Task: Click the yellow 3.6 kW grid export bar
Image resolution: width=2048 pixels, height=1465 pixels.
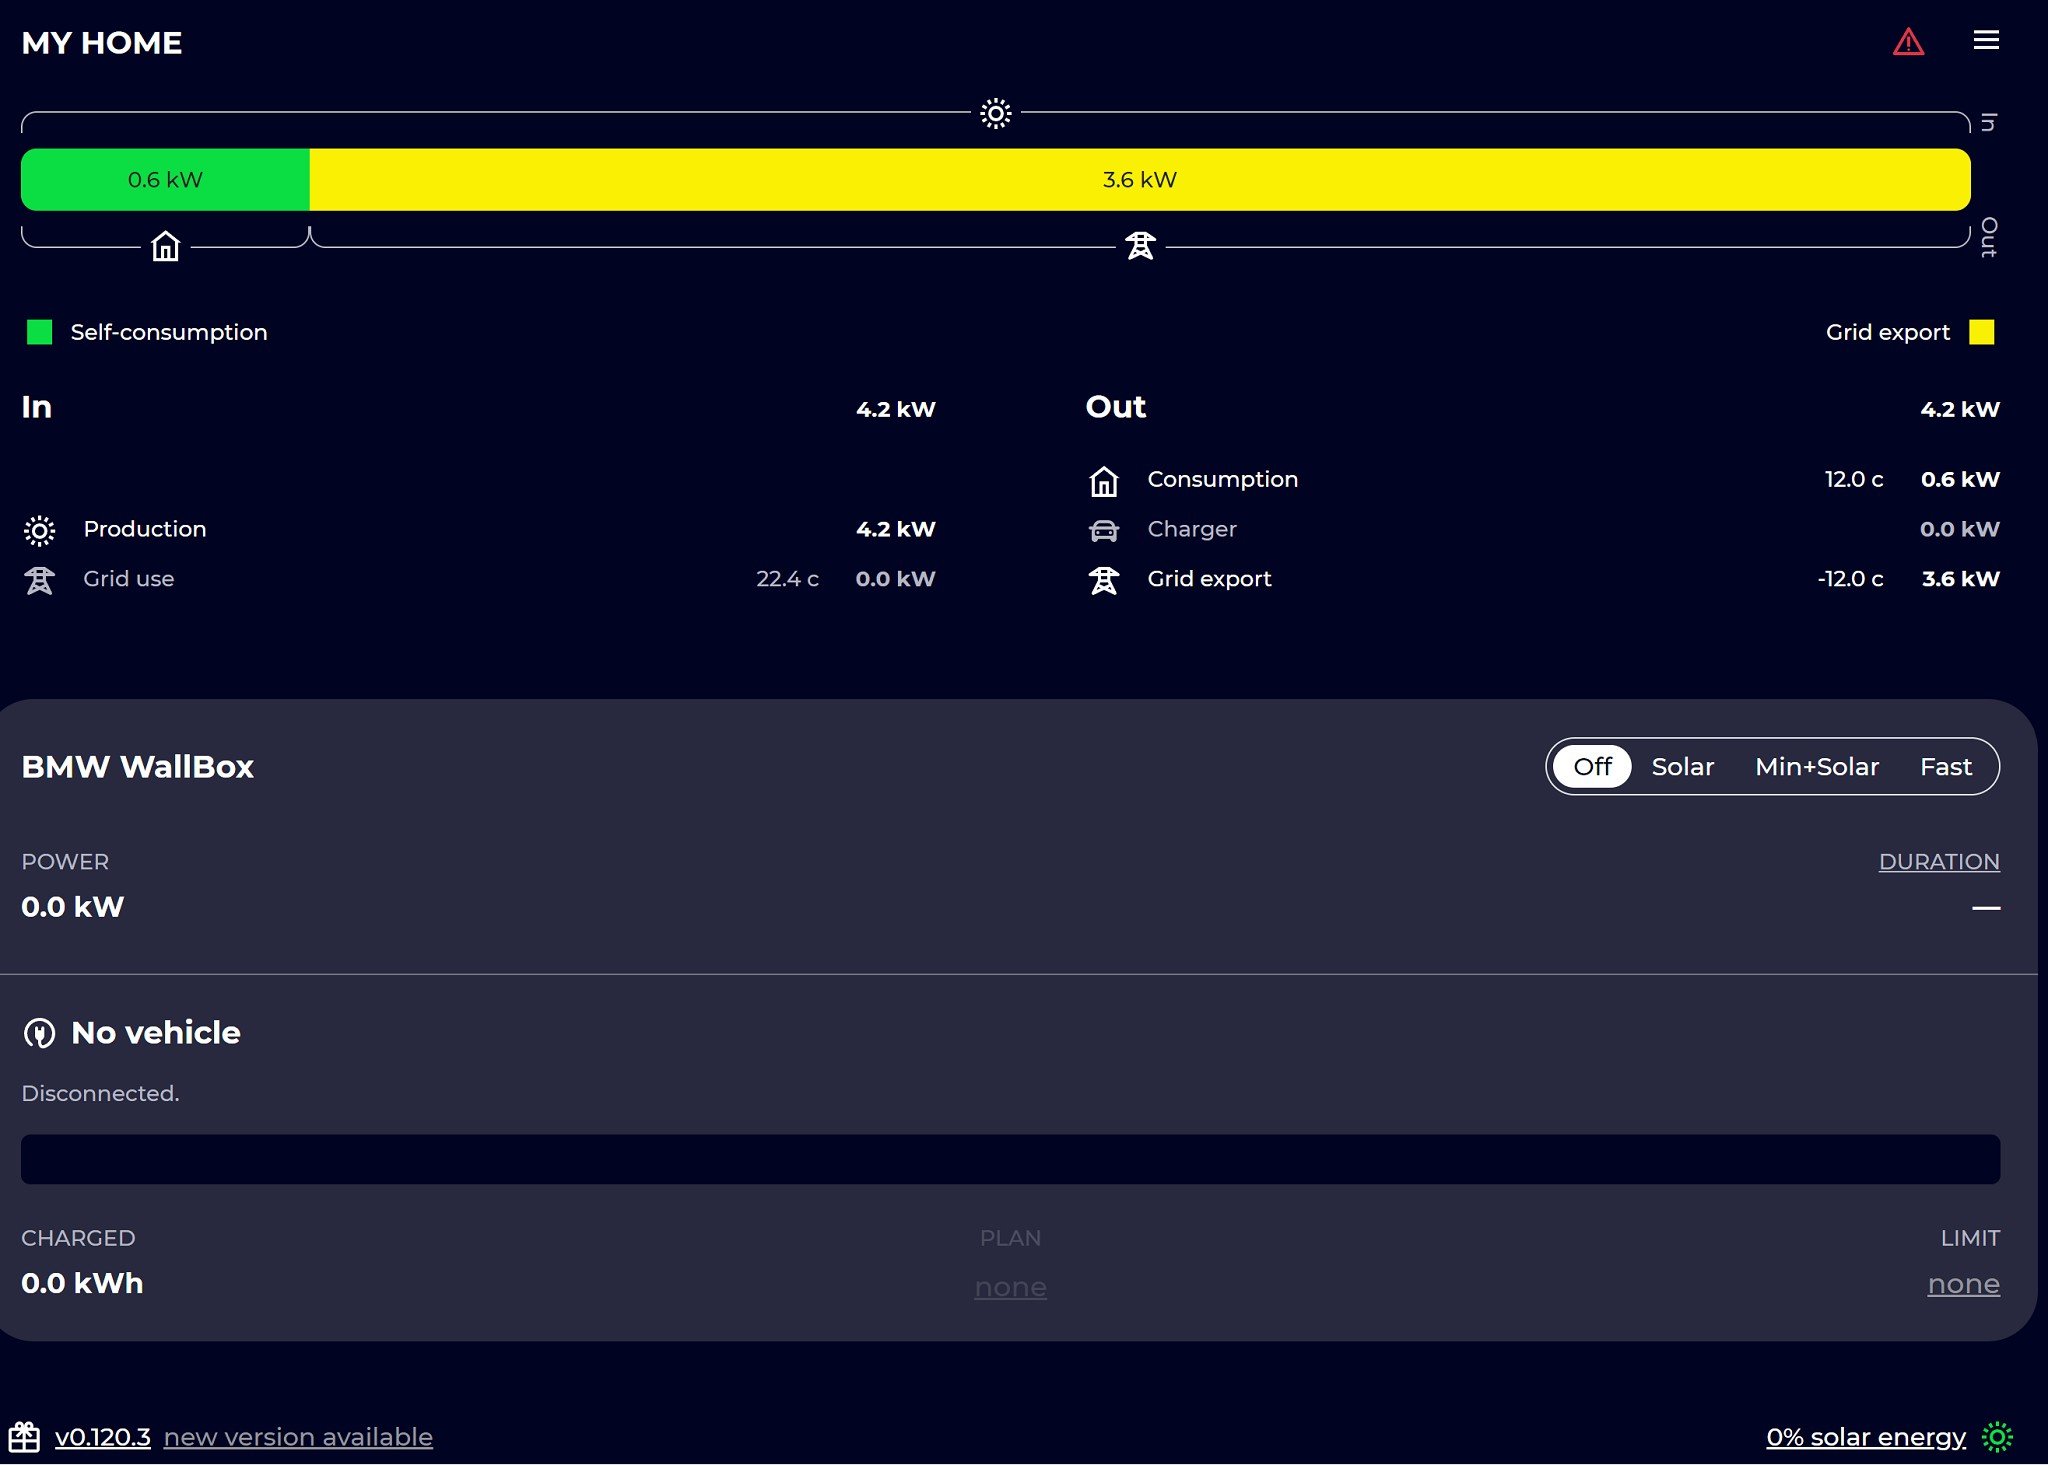Action: point(1140,180)
